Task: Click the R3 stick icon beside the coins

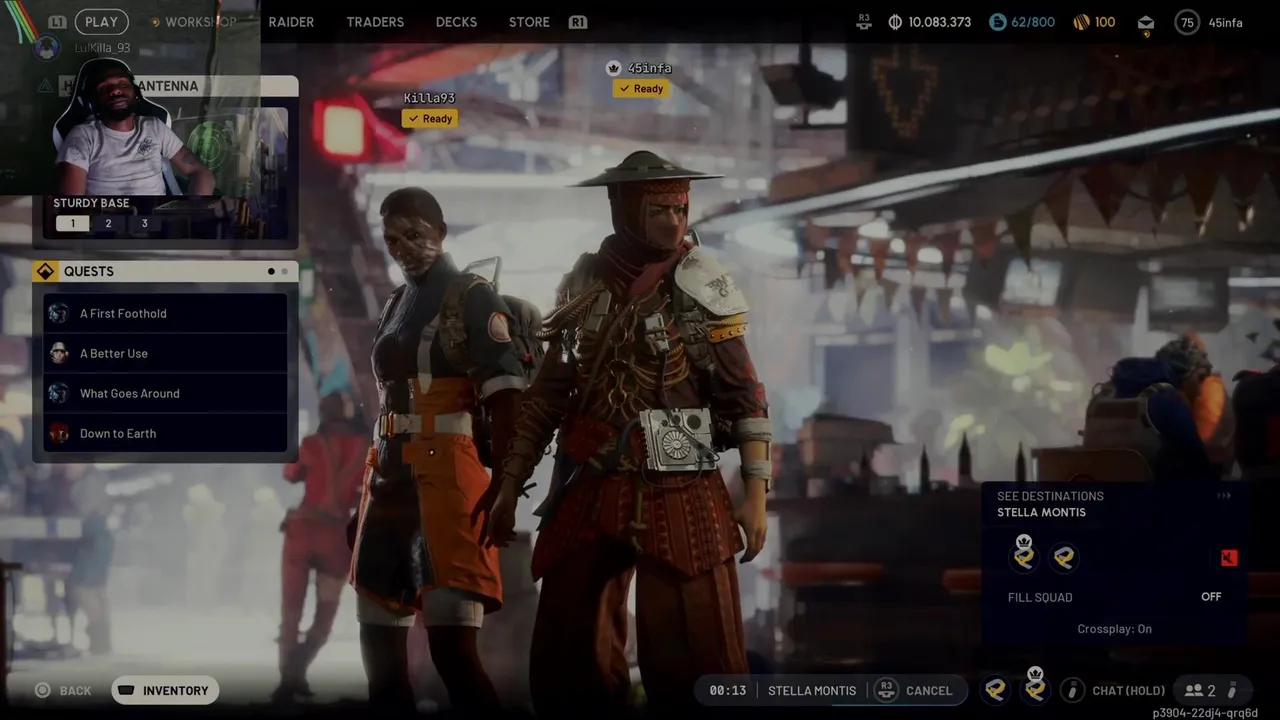Action: point(865,22)
